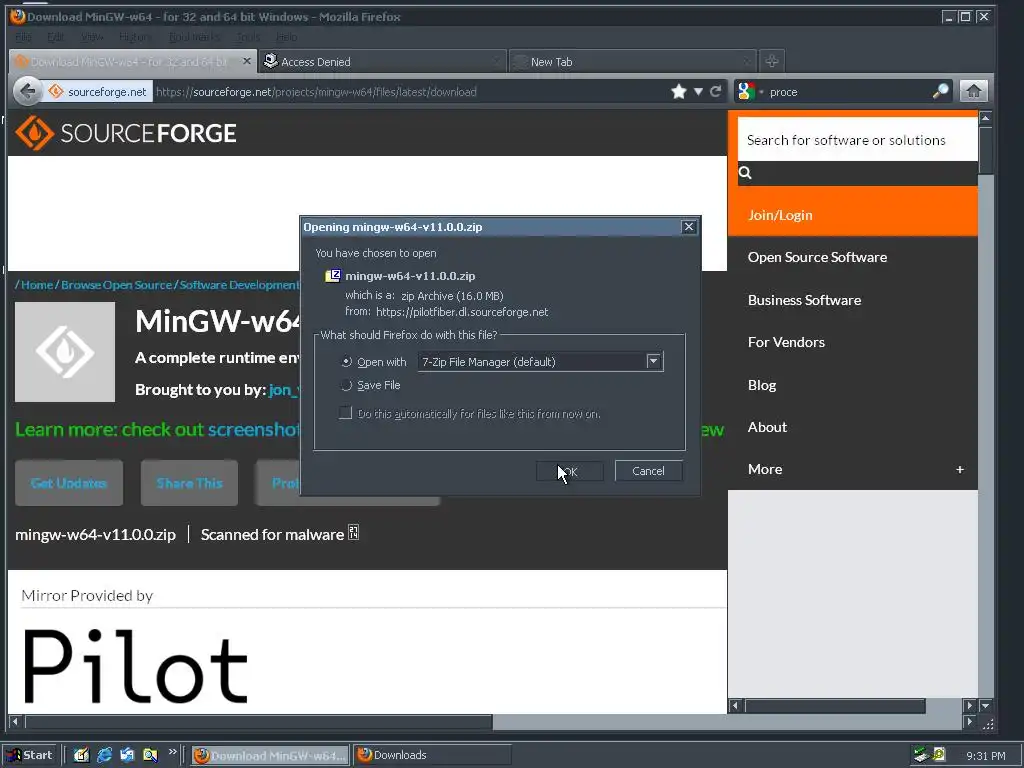The height and width of the screenshot is (768, 1024).
Task: Click Cancel in the download dialog
Action: click(648, 471)
